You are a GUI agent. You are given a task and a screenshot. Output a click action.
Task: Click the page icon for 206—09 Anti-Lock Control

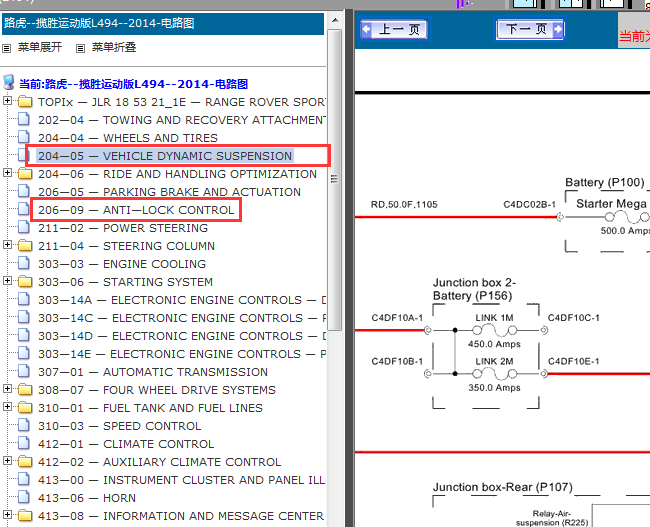click(24, 209)
